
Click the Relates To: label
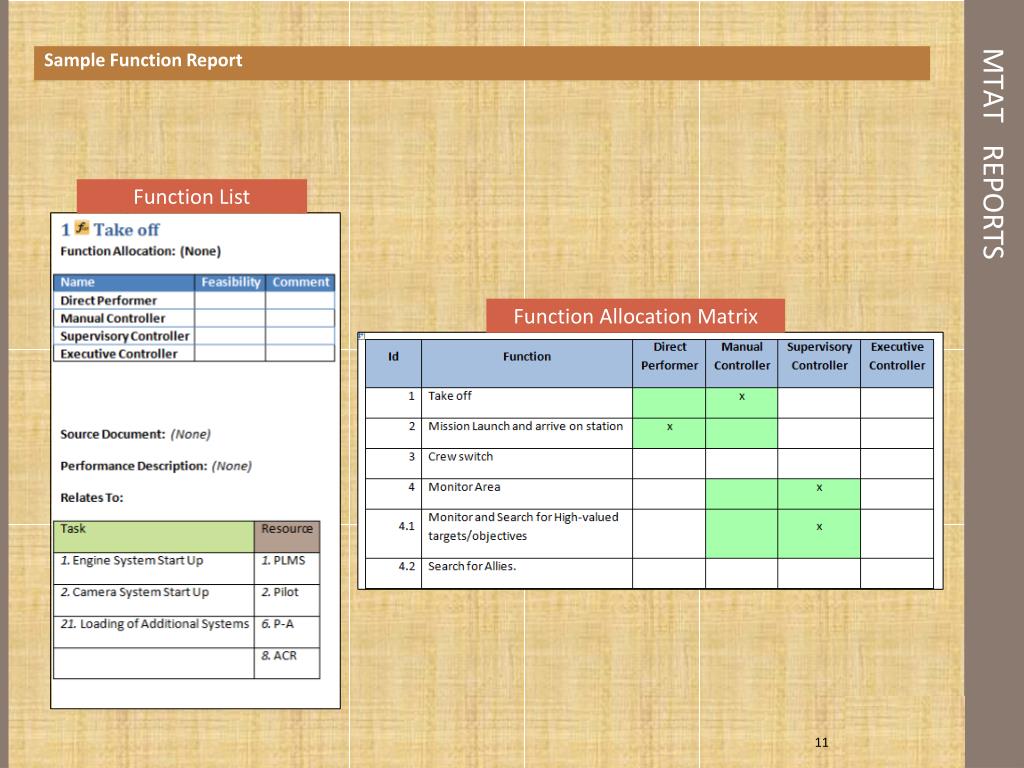coord(91,498)
